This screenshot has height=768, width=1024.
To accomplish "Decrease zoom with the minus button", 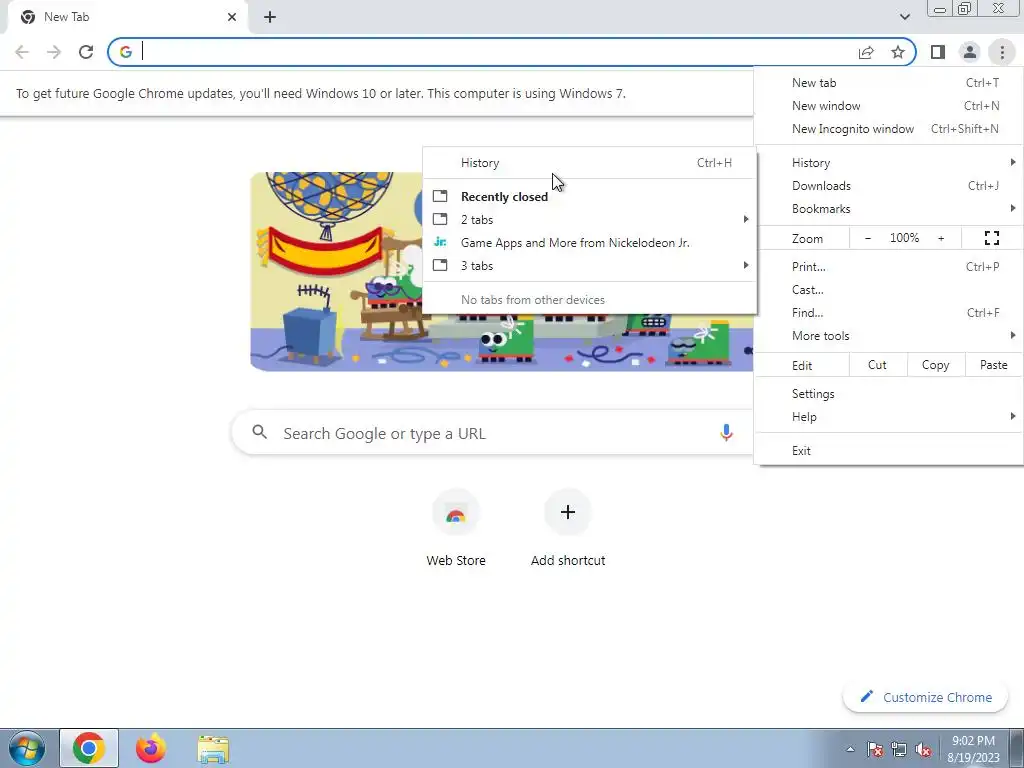I will (x=867, y=238).
